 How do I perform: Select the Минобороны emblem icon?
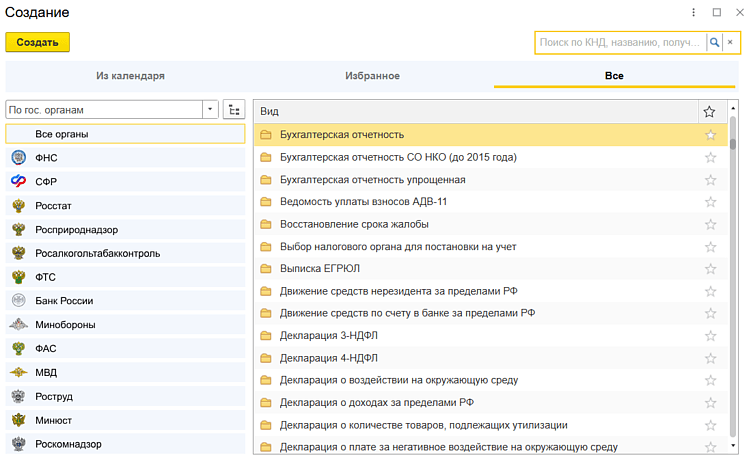[x=18, y=325]
